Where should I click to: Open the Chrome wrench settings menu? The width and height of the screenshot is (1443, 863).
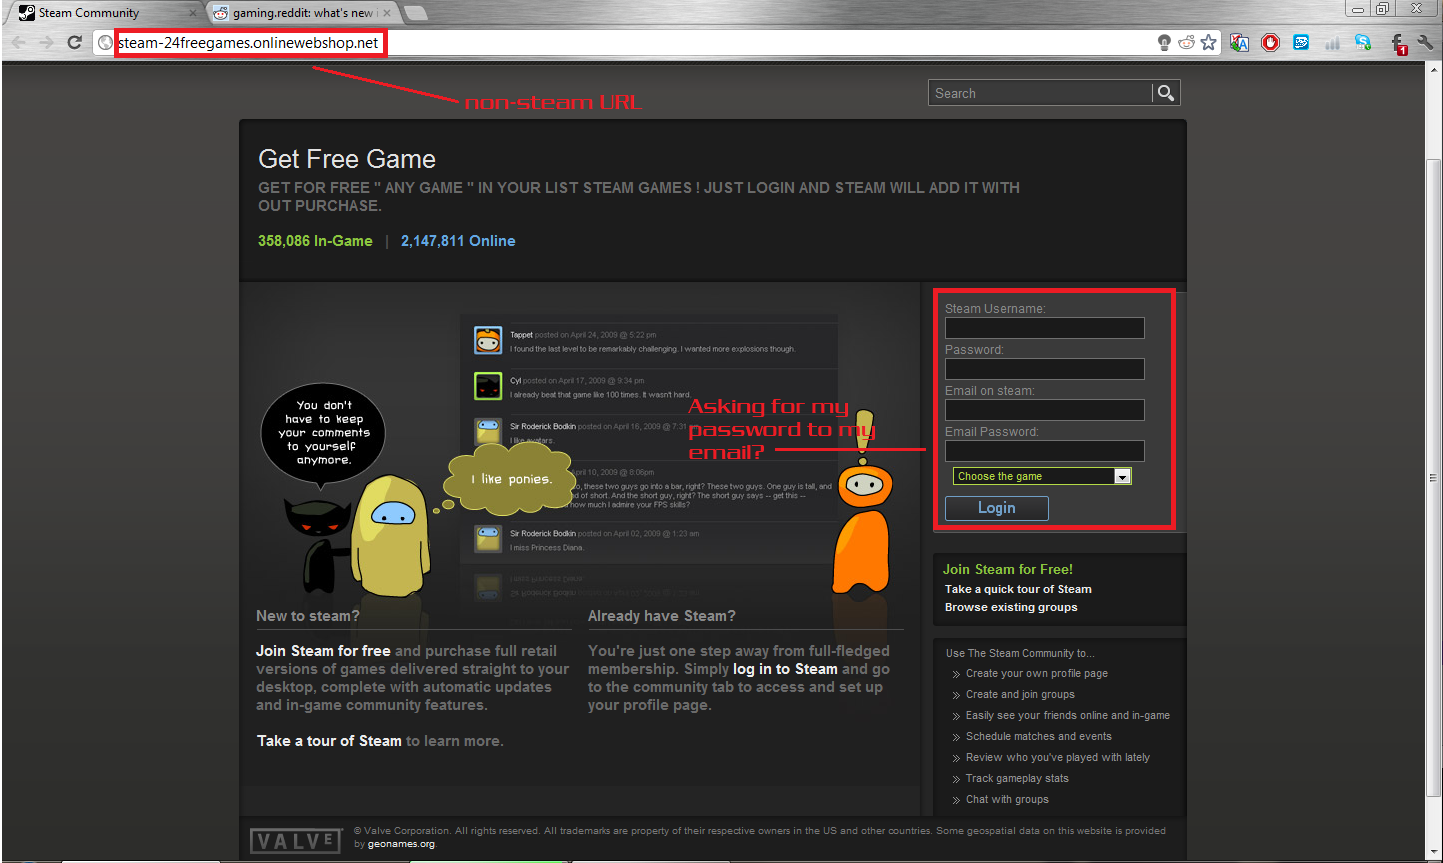1425,43
